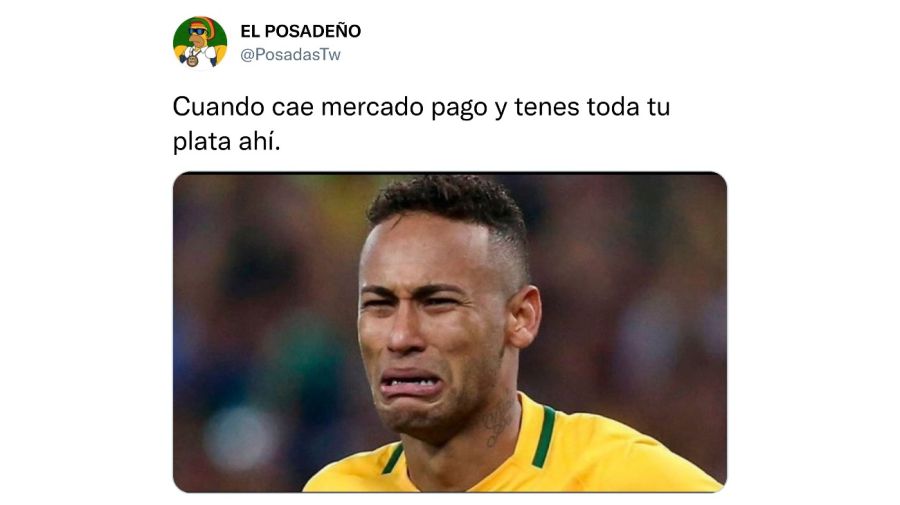Click the neck tattoo in the photo
This screenshot has height=505, width=900.
[x=498, y=424]
